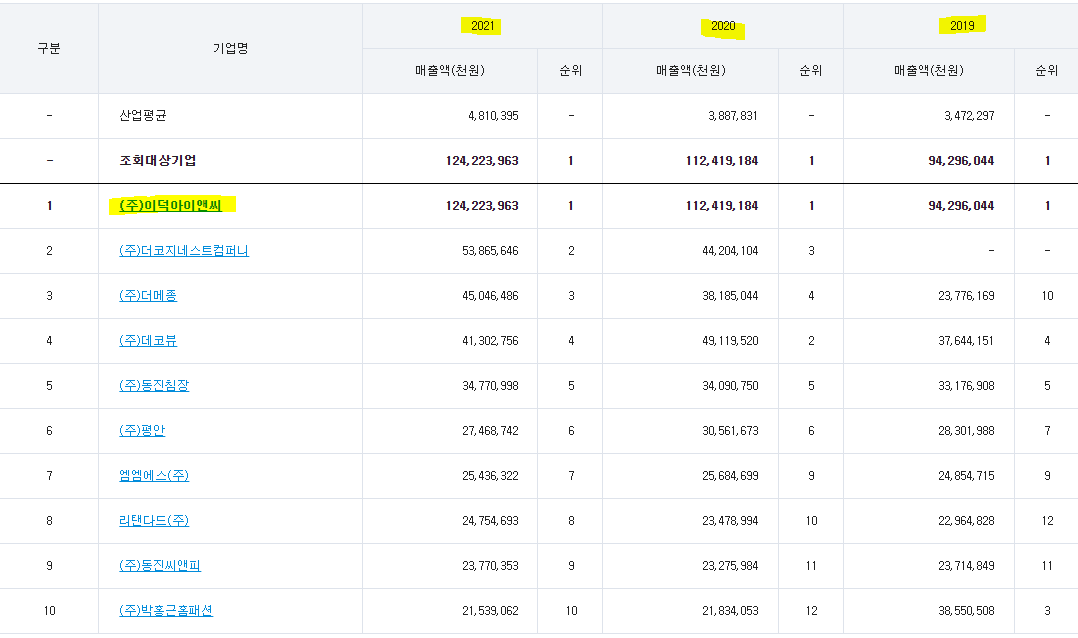Click the 순위 header under 2020
Screen dimensions: 1078x638
(x=811, y=71)
